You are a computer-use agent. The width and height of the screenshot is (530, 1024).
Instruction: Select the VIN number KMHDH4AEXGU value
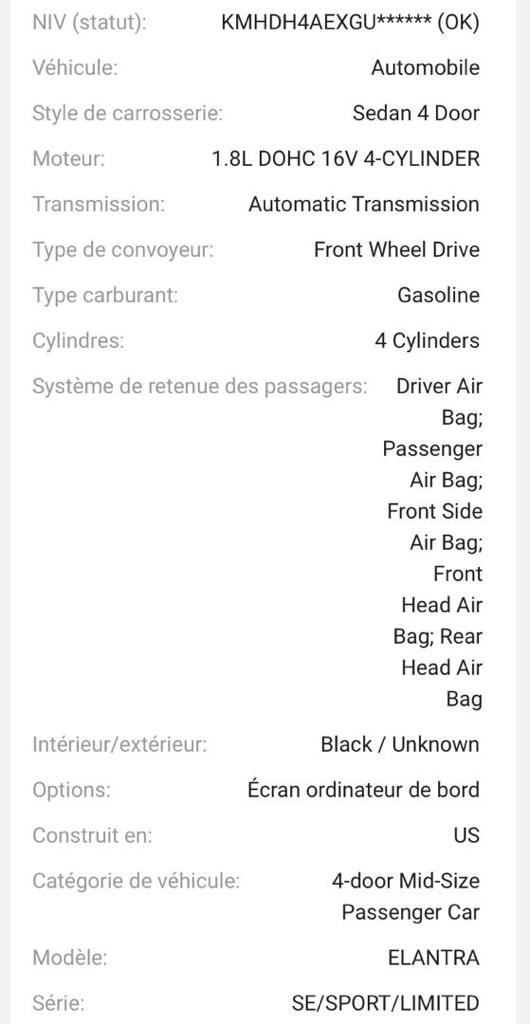coord(351,22)
